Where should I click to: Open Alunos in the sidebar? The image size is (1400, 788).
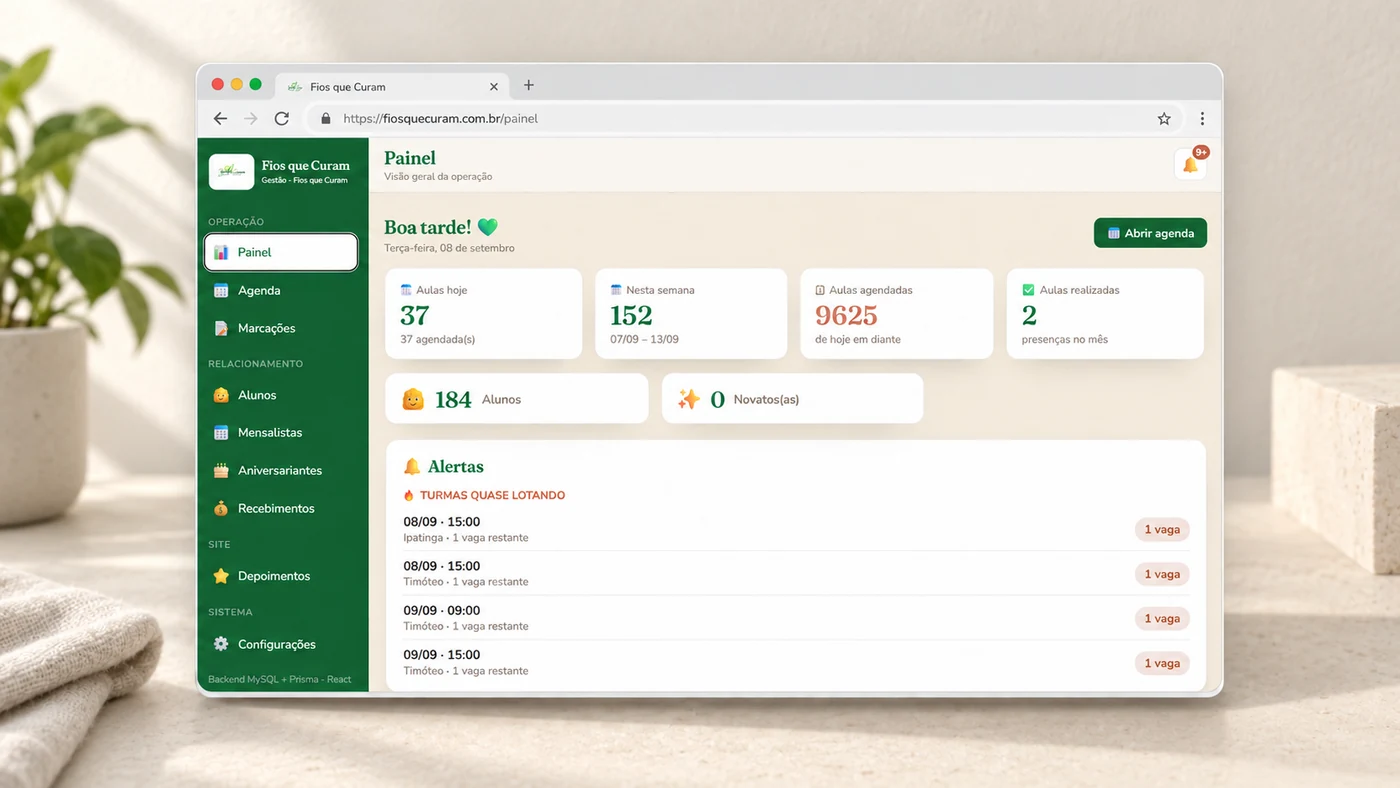[x=281, y=395]
